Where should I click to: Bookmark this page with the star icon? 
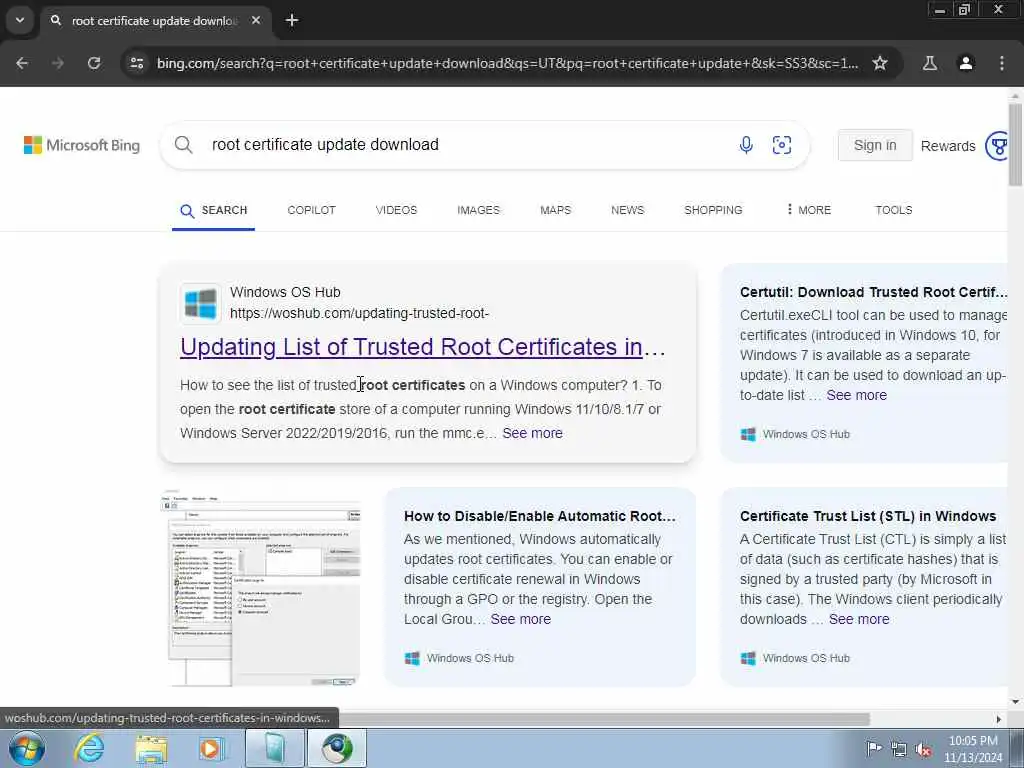880,63
